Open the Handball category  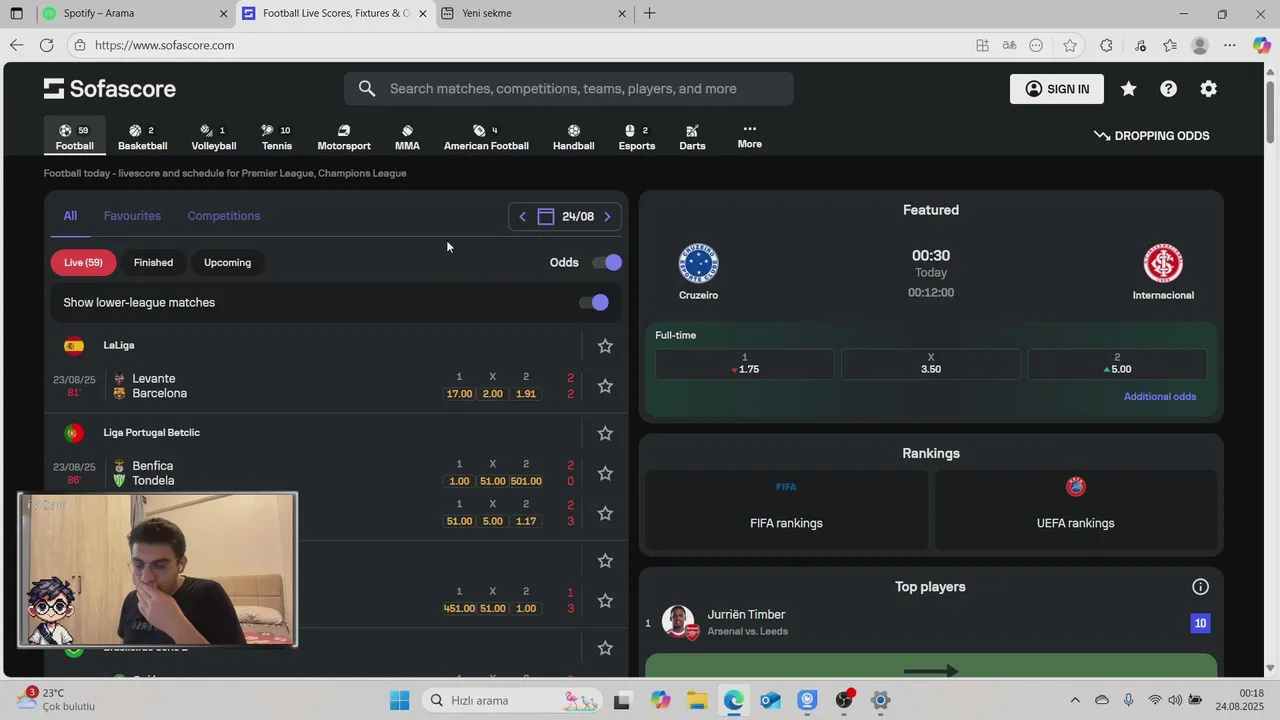click(x=573, y=137)
